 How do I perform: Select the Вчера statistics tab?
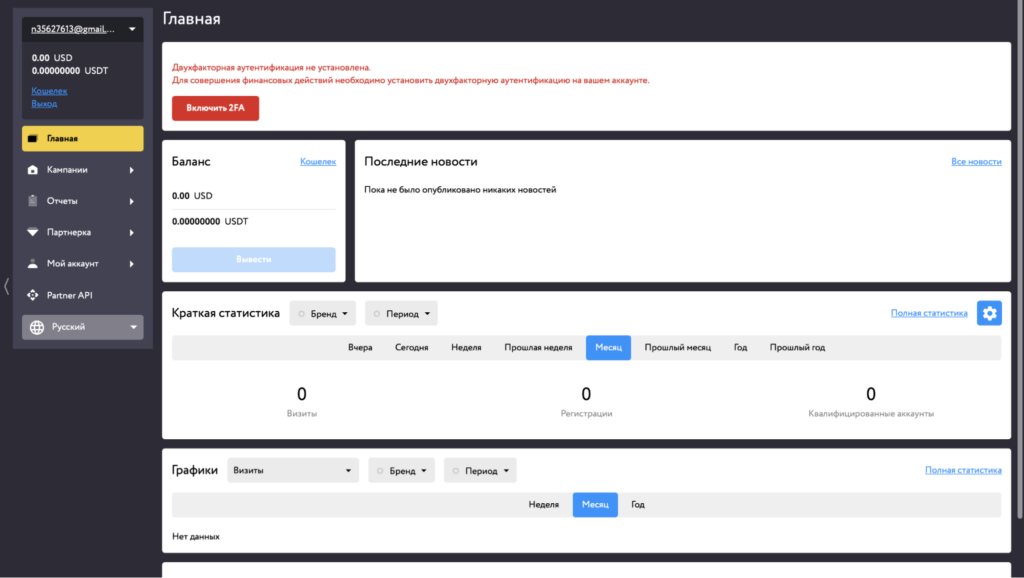pos(360,347)
